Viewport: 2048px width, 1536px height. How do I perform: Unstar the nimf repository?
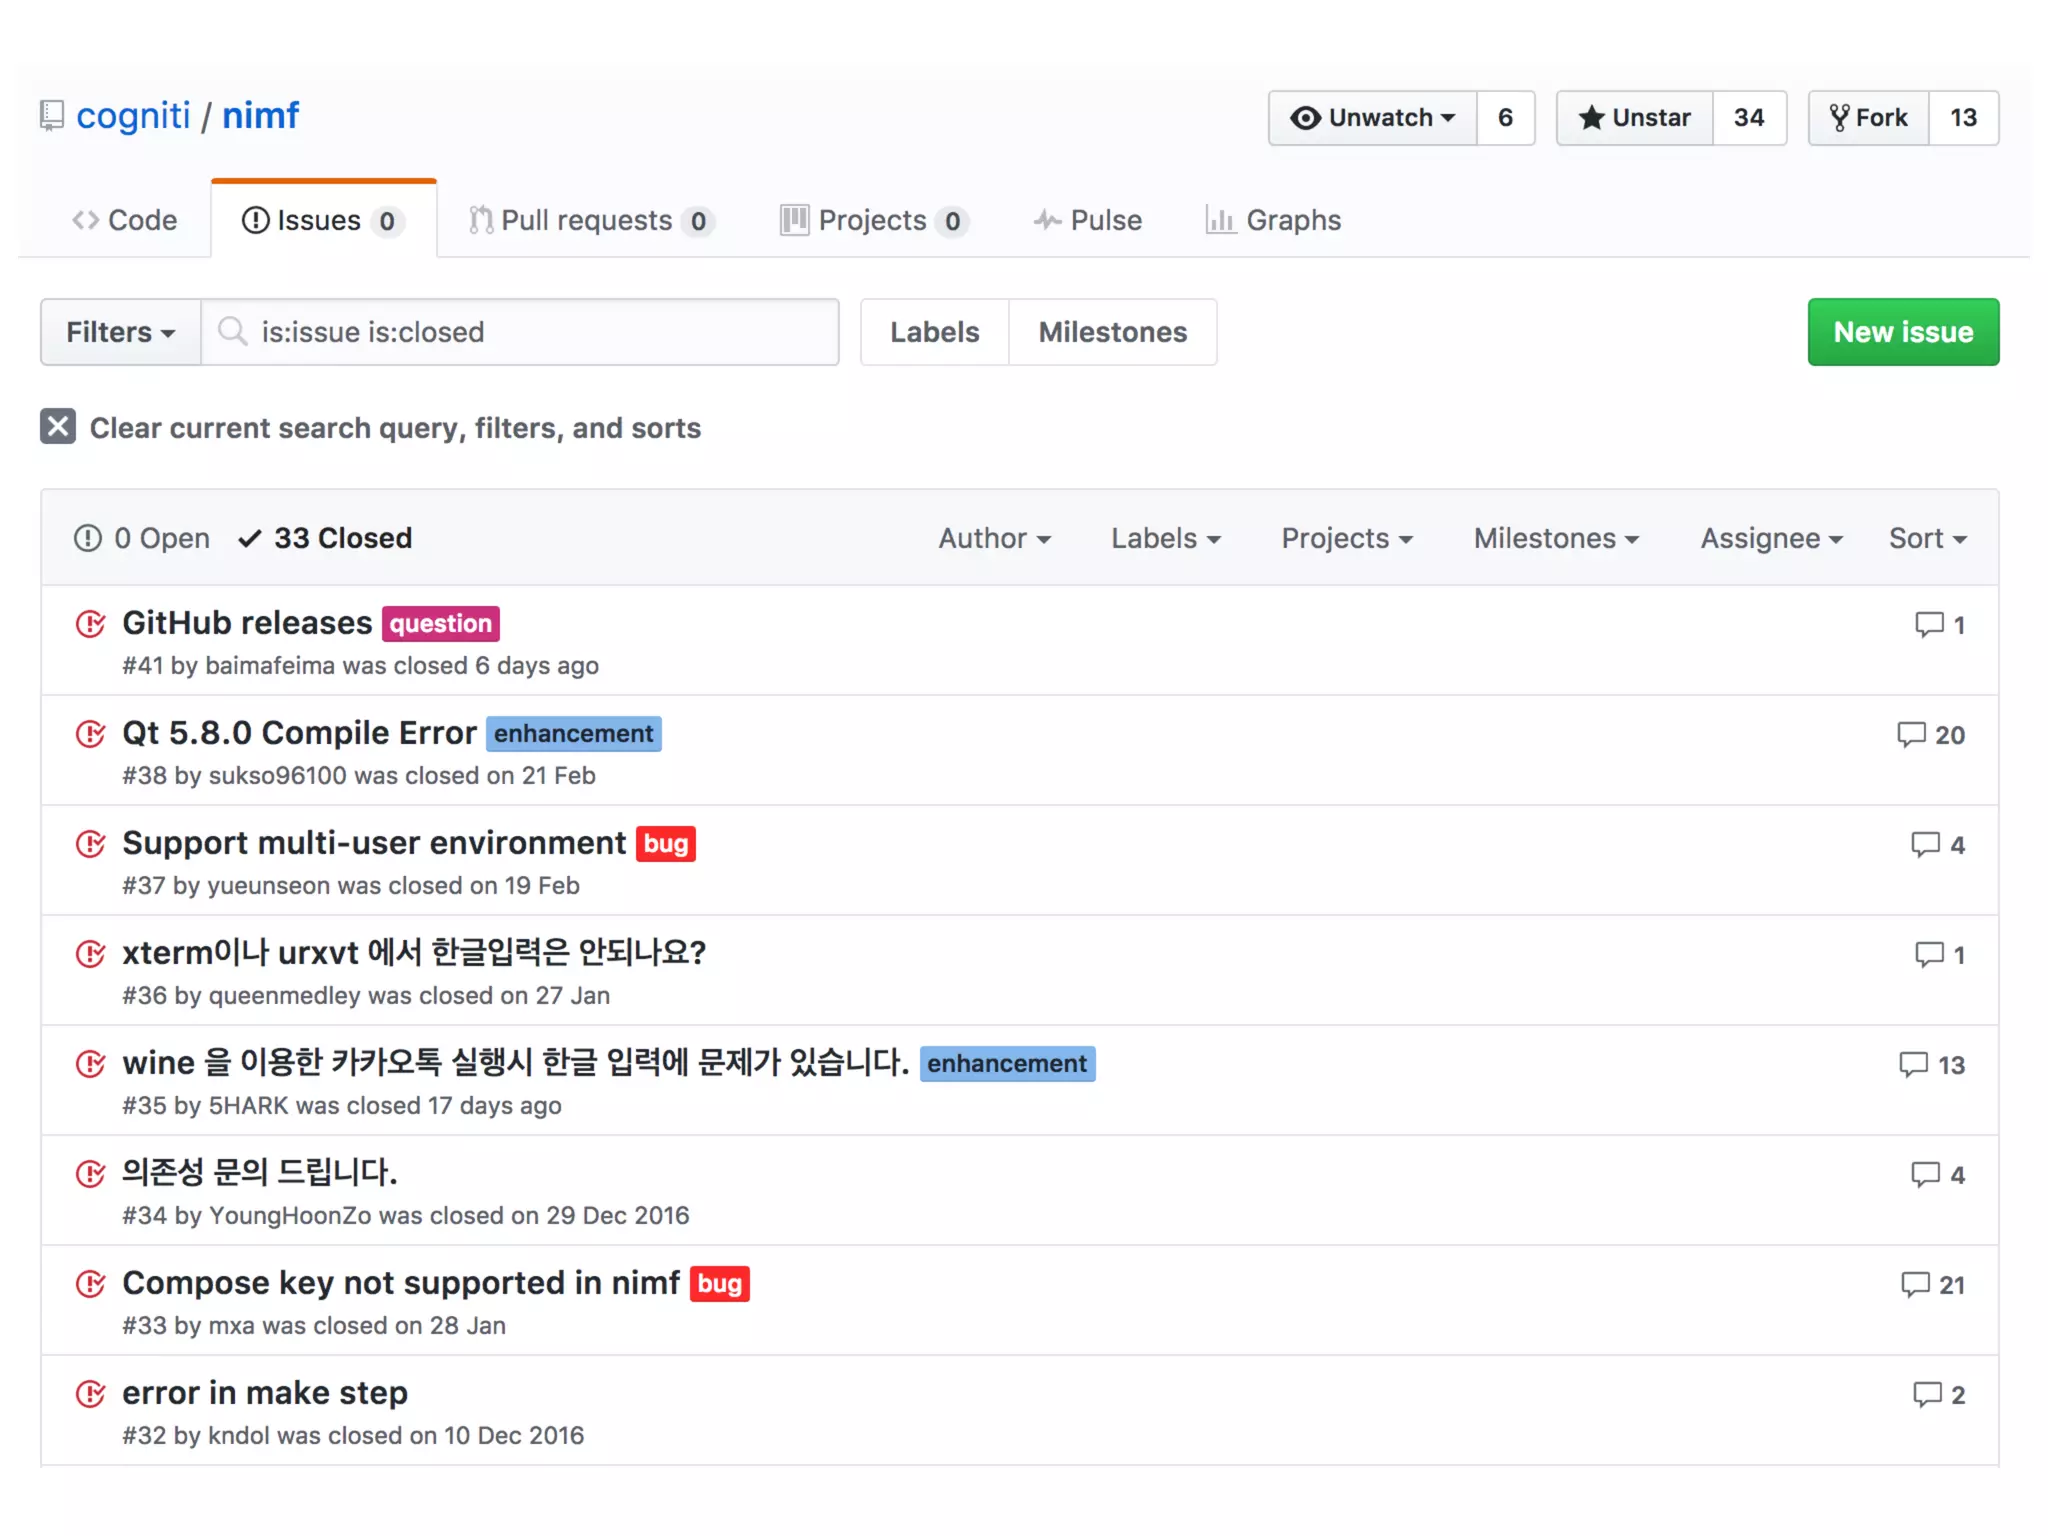click(1635, 118)
